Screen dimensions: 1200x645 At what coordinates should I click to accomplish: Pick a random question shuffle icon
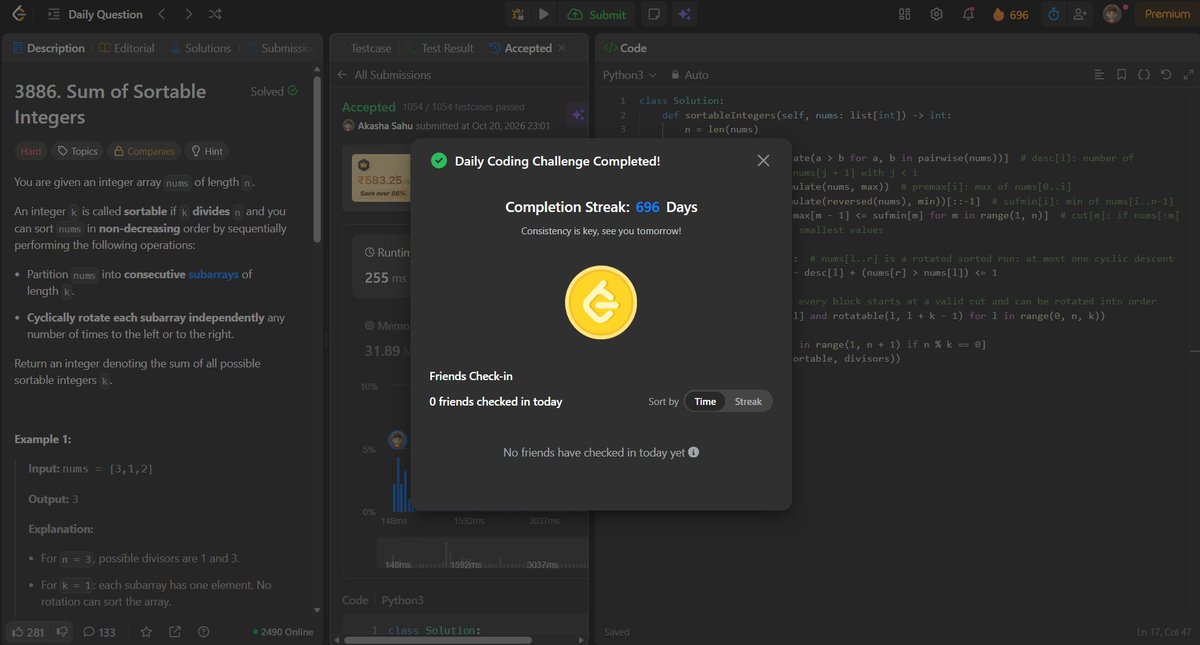(216, 14)
